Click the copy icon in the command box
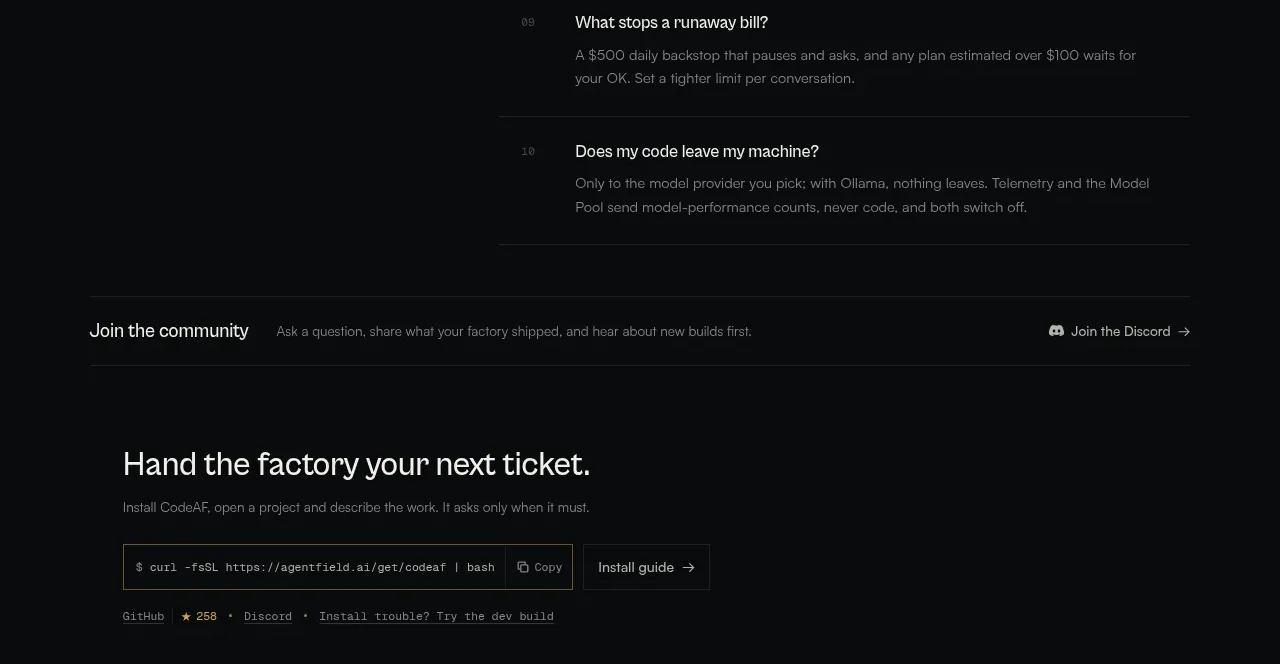The image size is (1280, 664). [523, 567]
